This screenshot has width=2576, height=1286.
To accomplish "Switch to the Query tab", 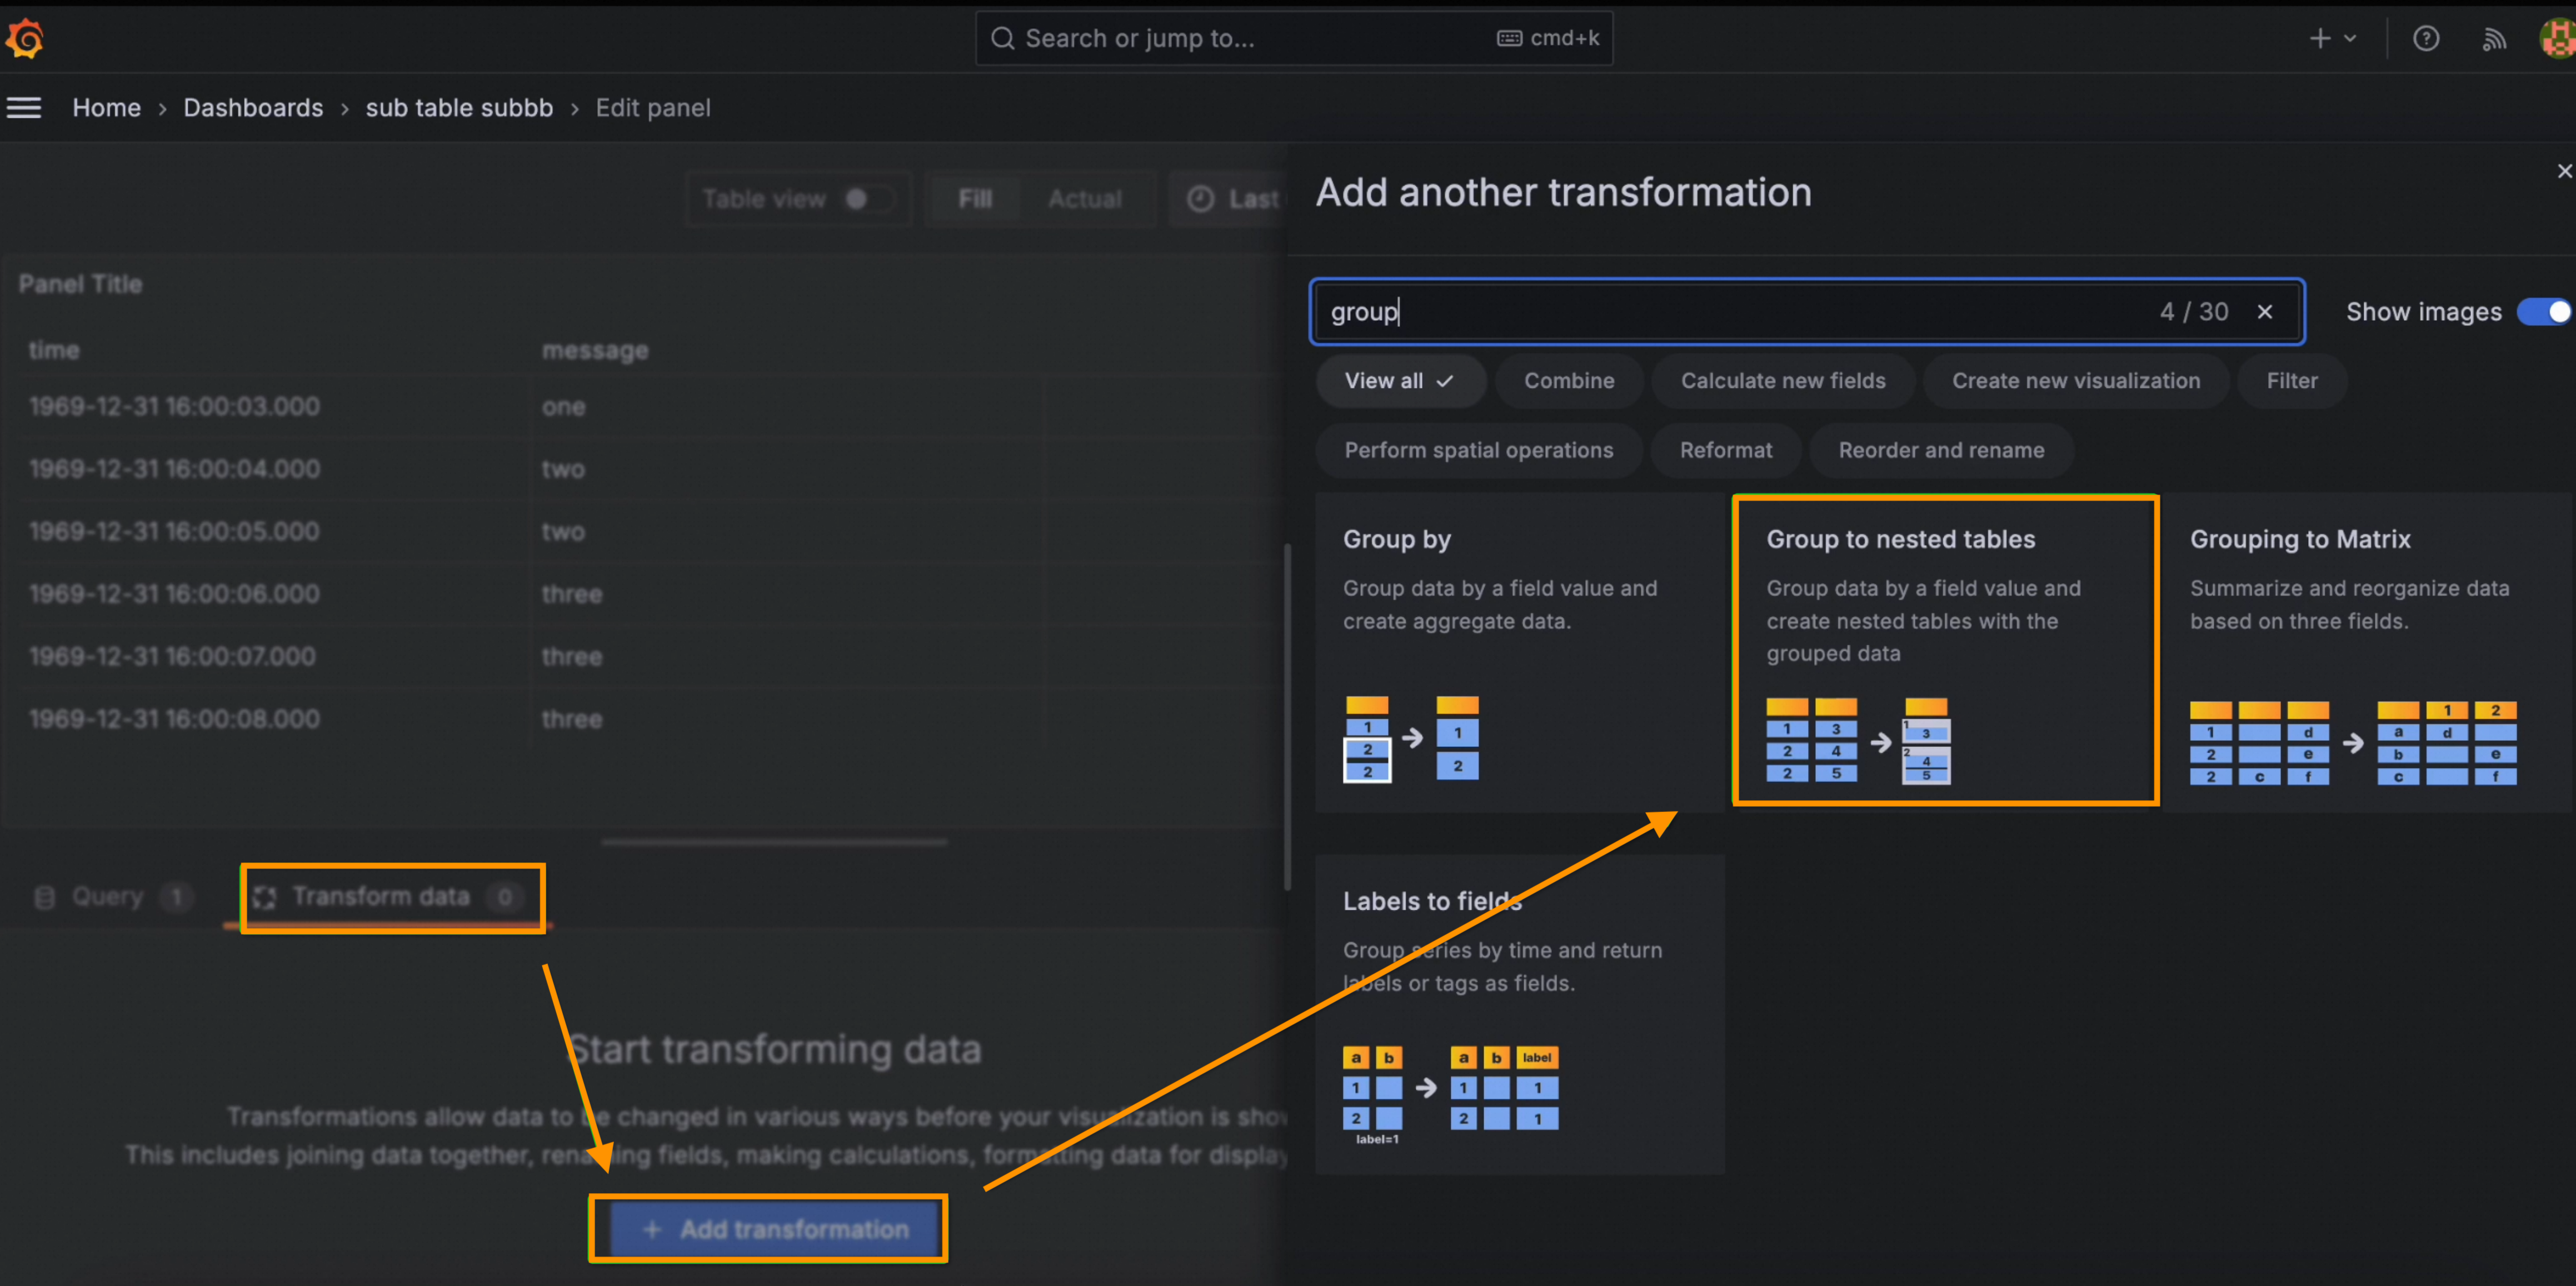I will (x=108, y=896).
